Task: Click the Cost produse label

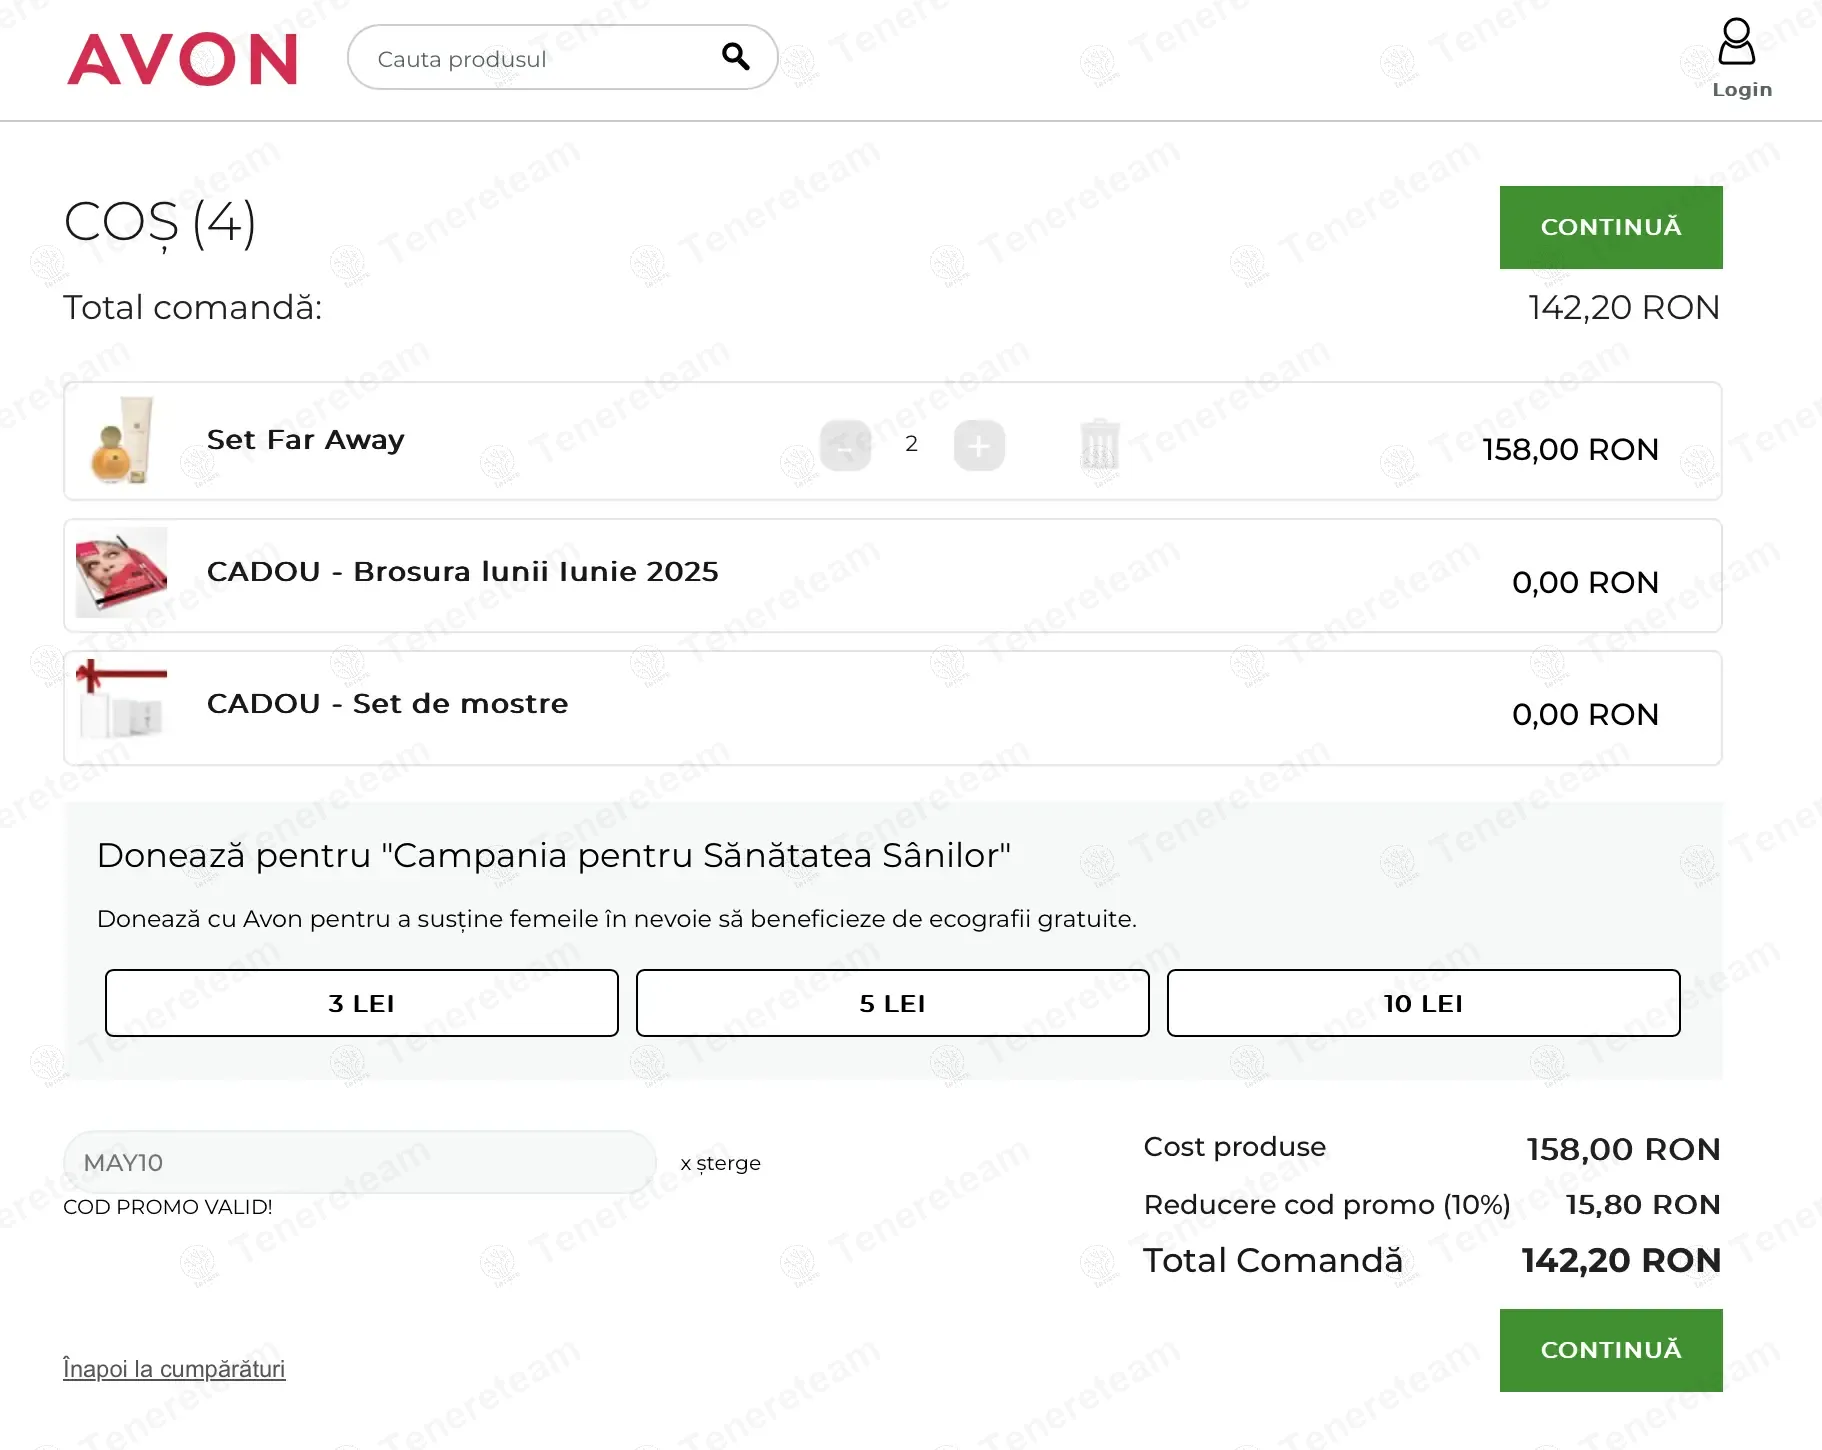Action: (x=1235, y=1147)
